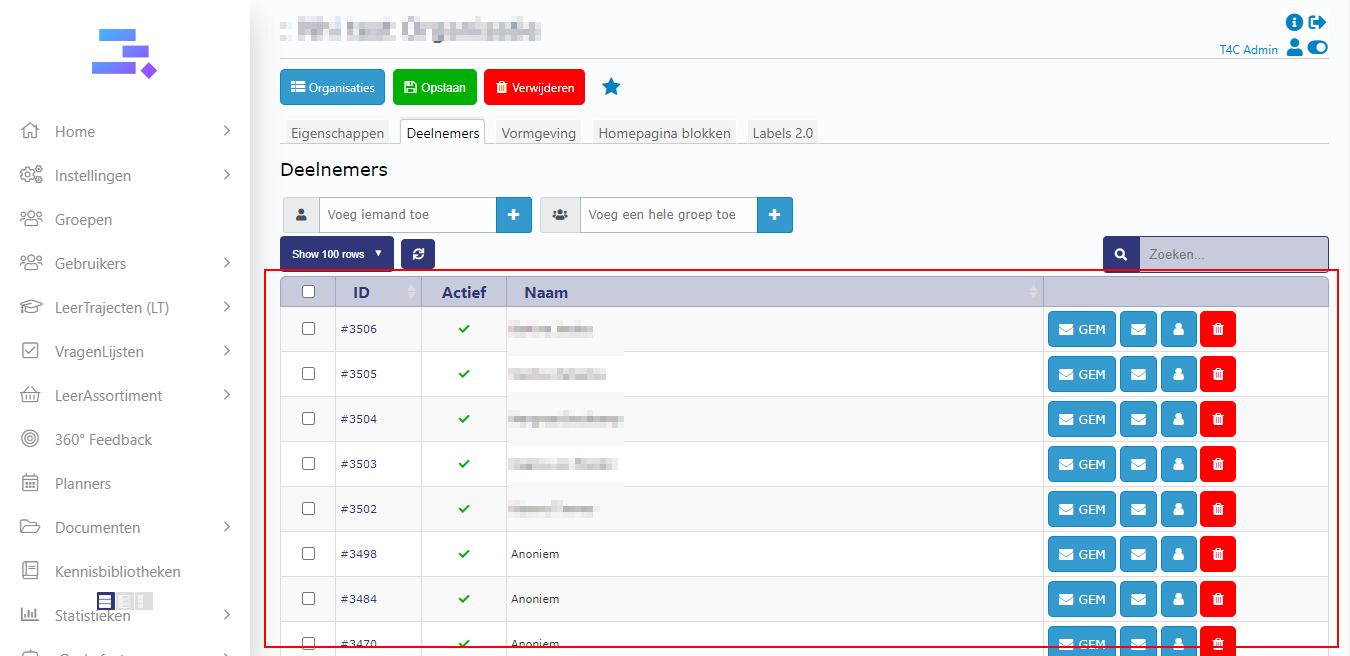This screenshot has height=656, width=1350.
Task: Open user profile icon for participant #3504
Action: pos(1178,419)
